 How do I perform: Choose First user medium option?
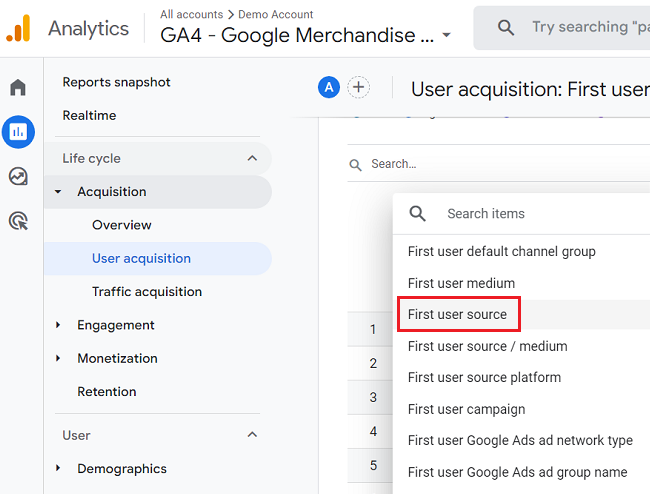pyautogui.click(x=461, y=283)
